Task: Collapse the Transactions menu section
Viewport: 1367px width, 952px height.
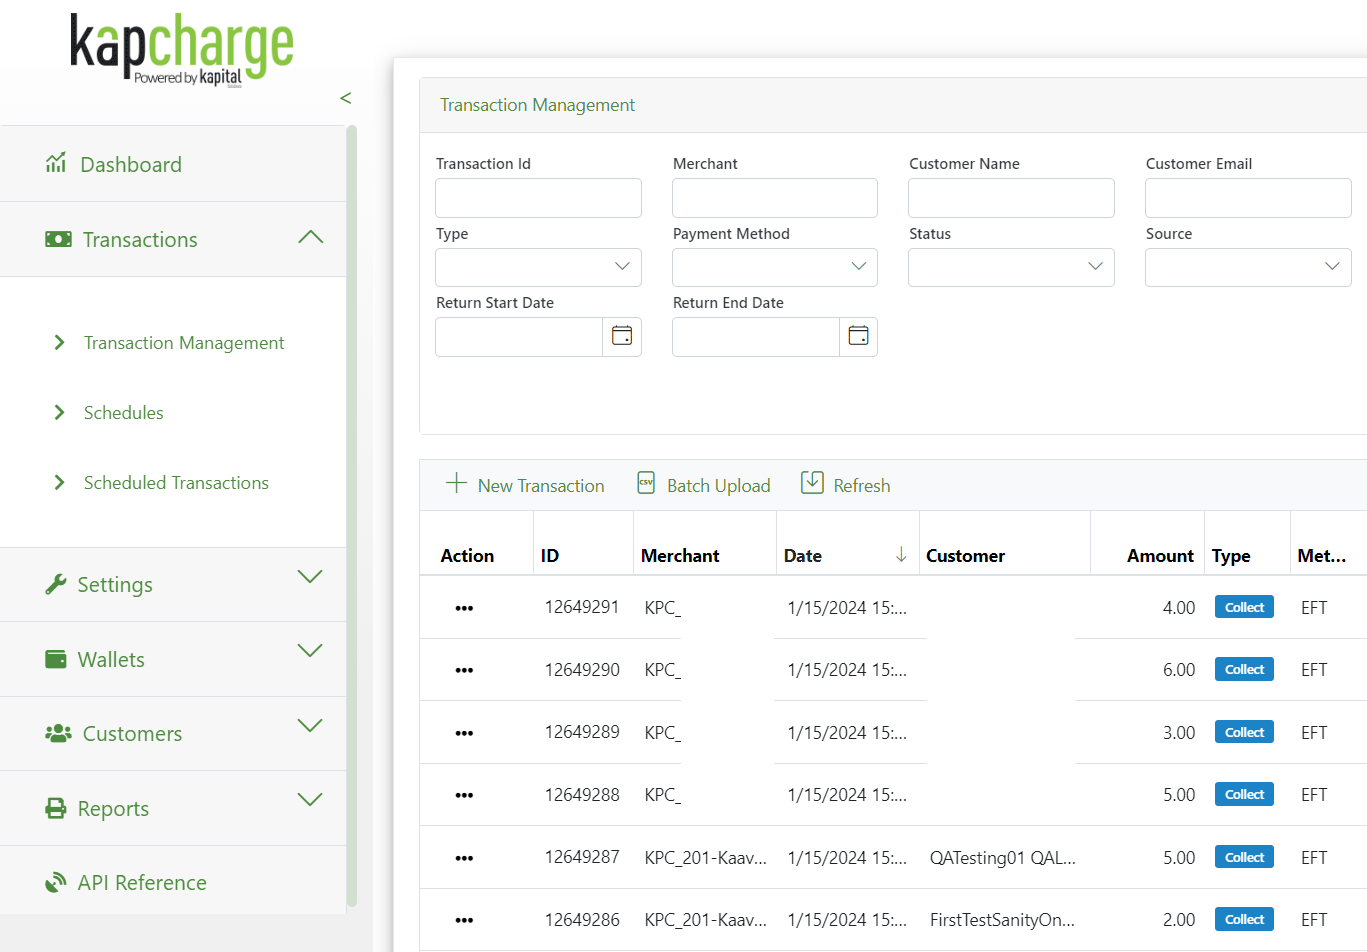Action: pyautogui.click(x=310, y=238)
